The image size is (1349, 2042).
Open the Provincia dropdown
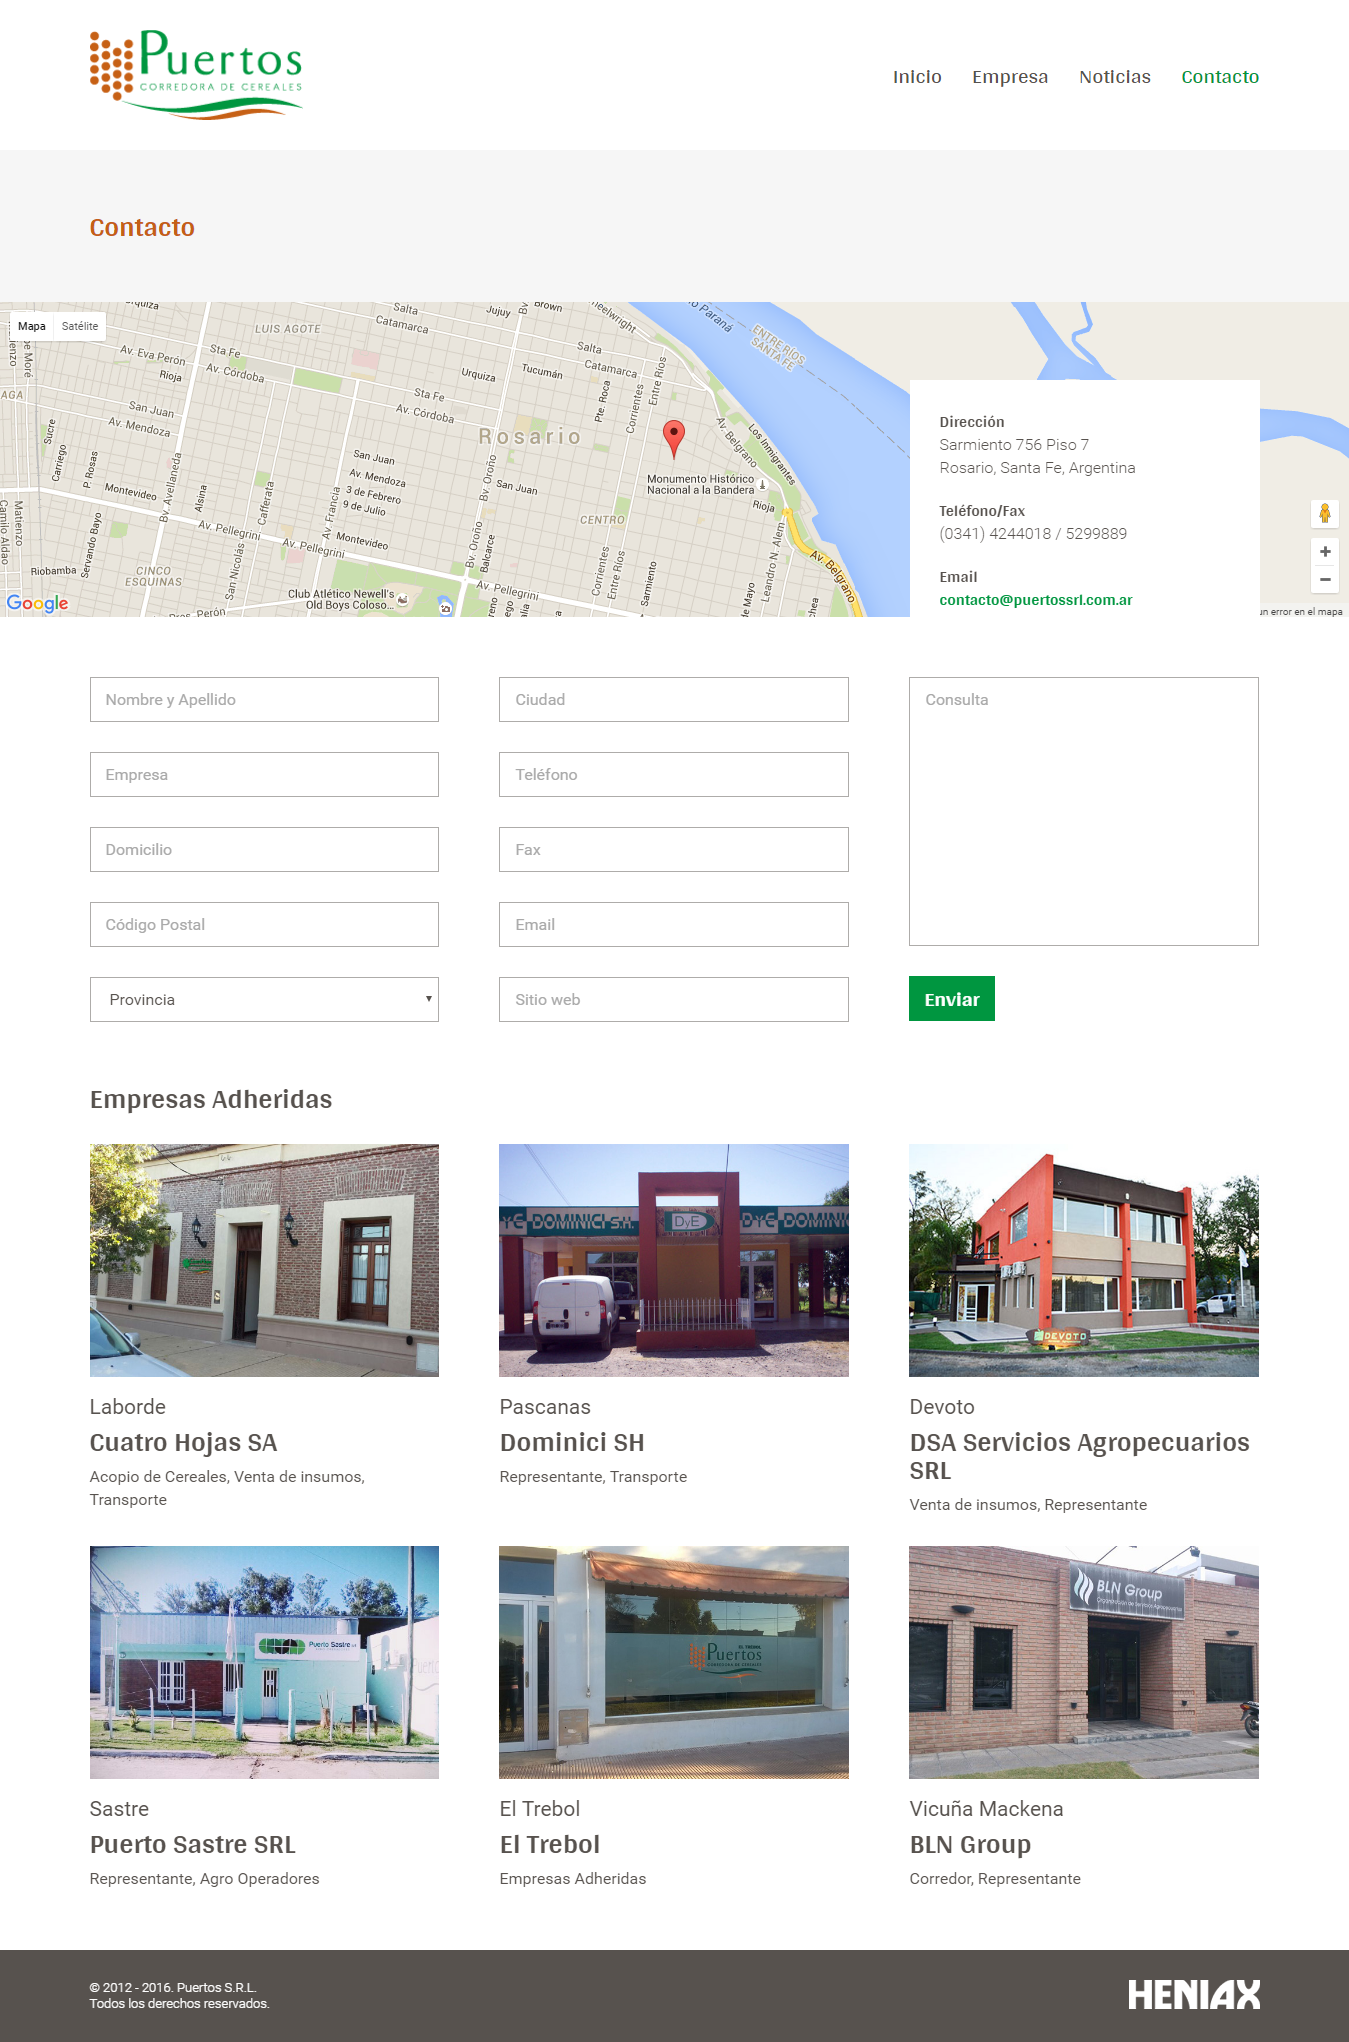point(264,999)
